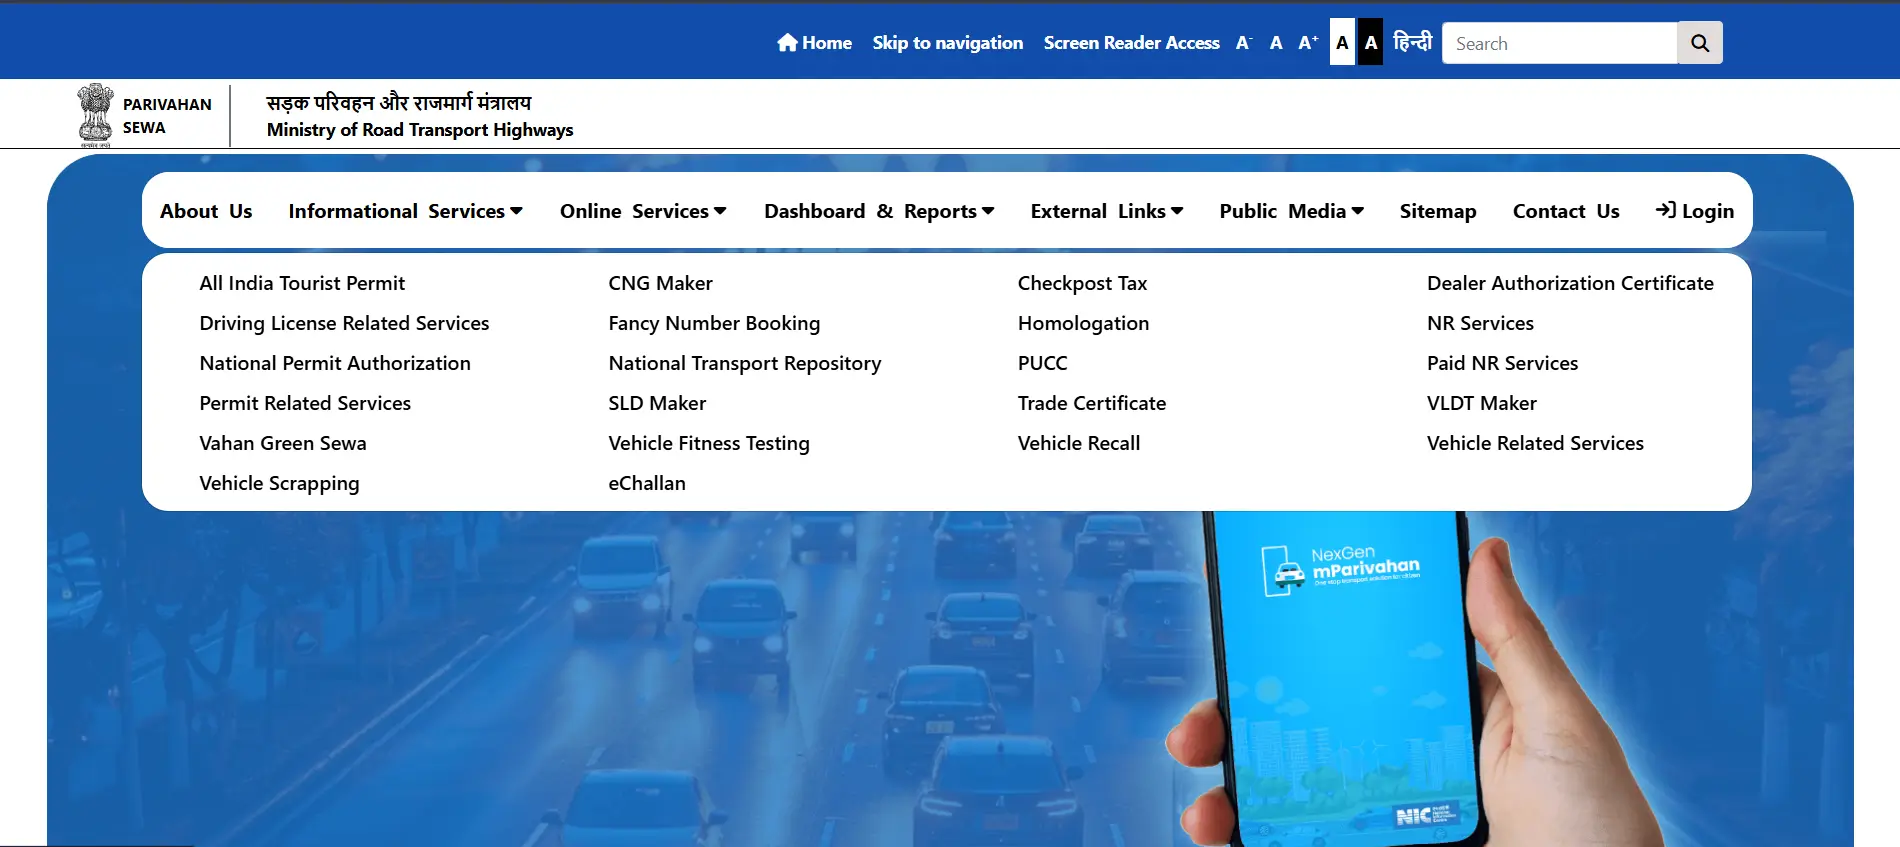This screenshot has height=847, width=1900.
Task: Open the Contact Us menu item
Action: coord(1566,211)
